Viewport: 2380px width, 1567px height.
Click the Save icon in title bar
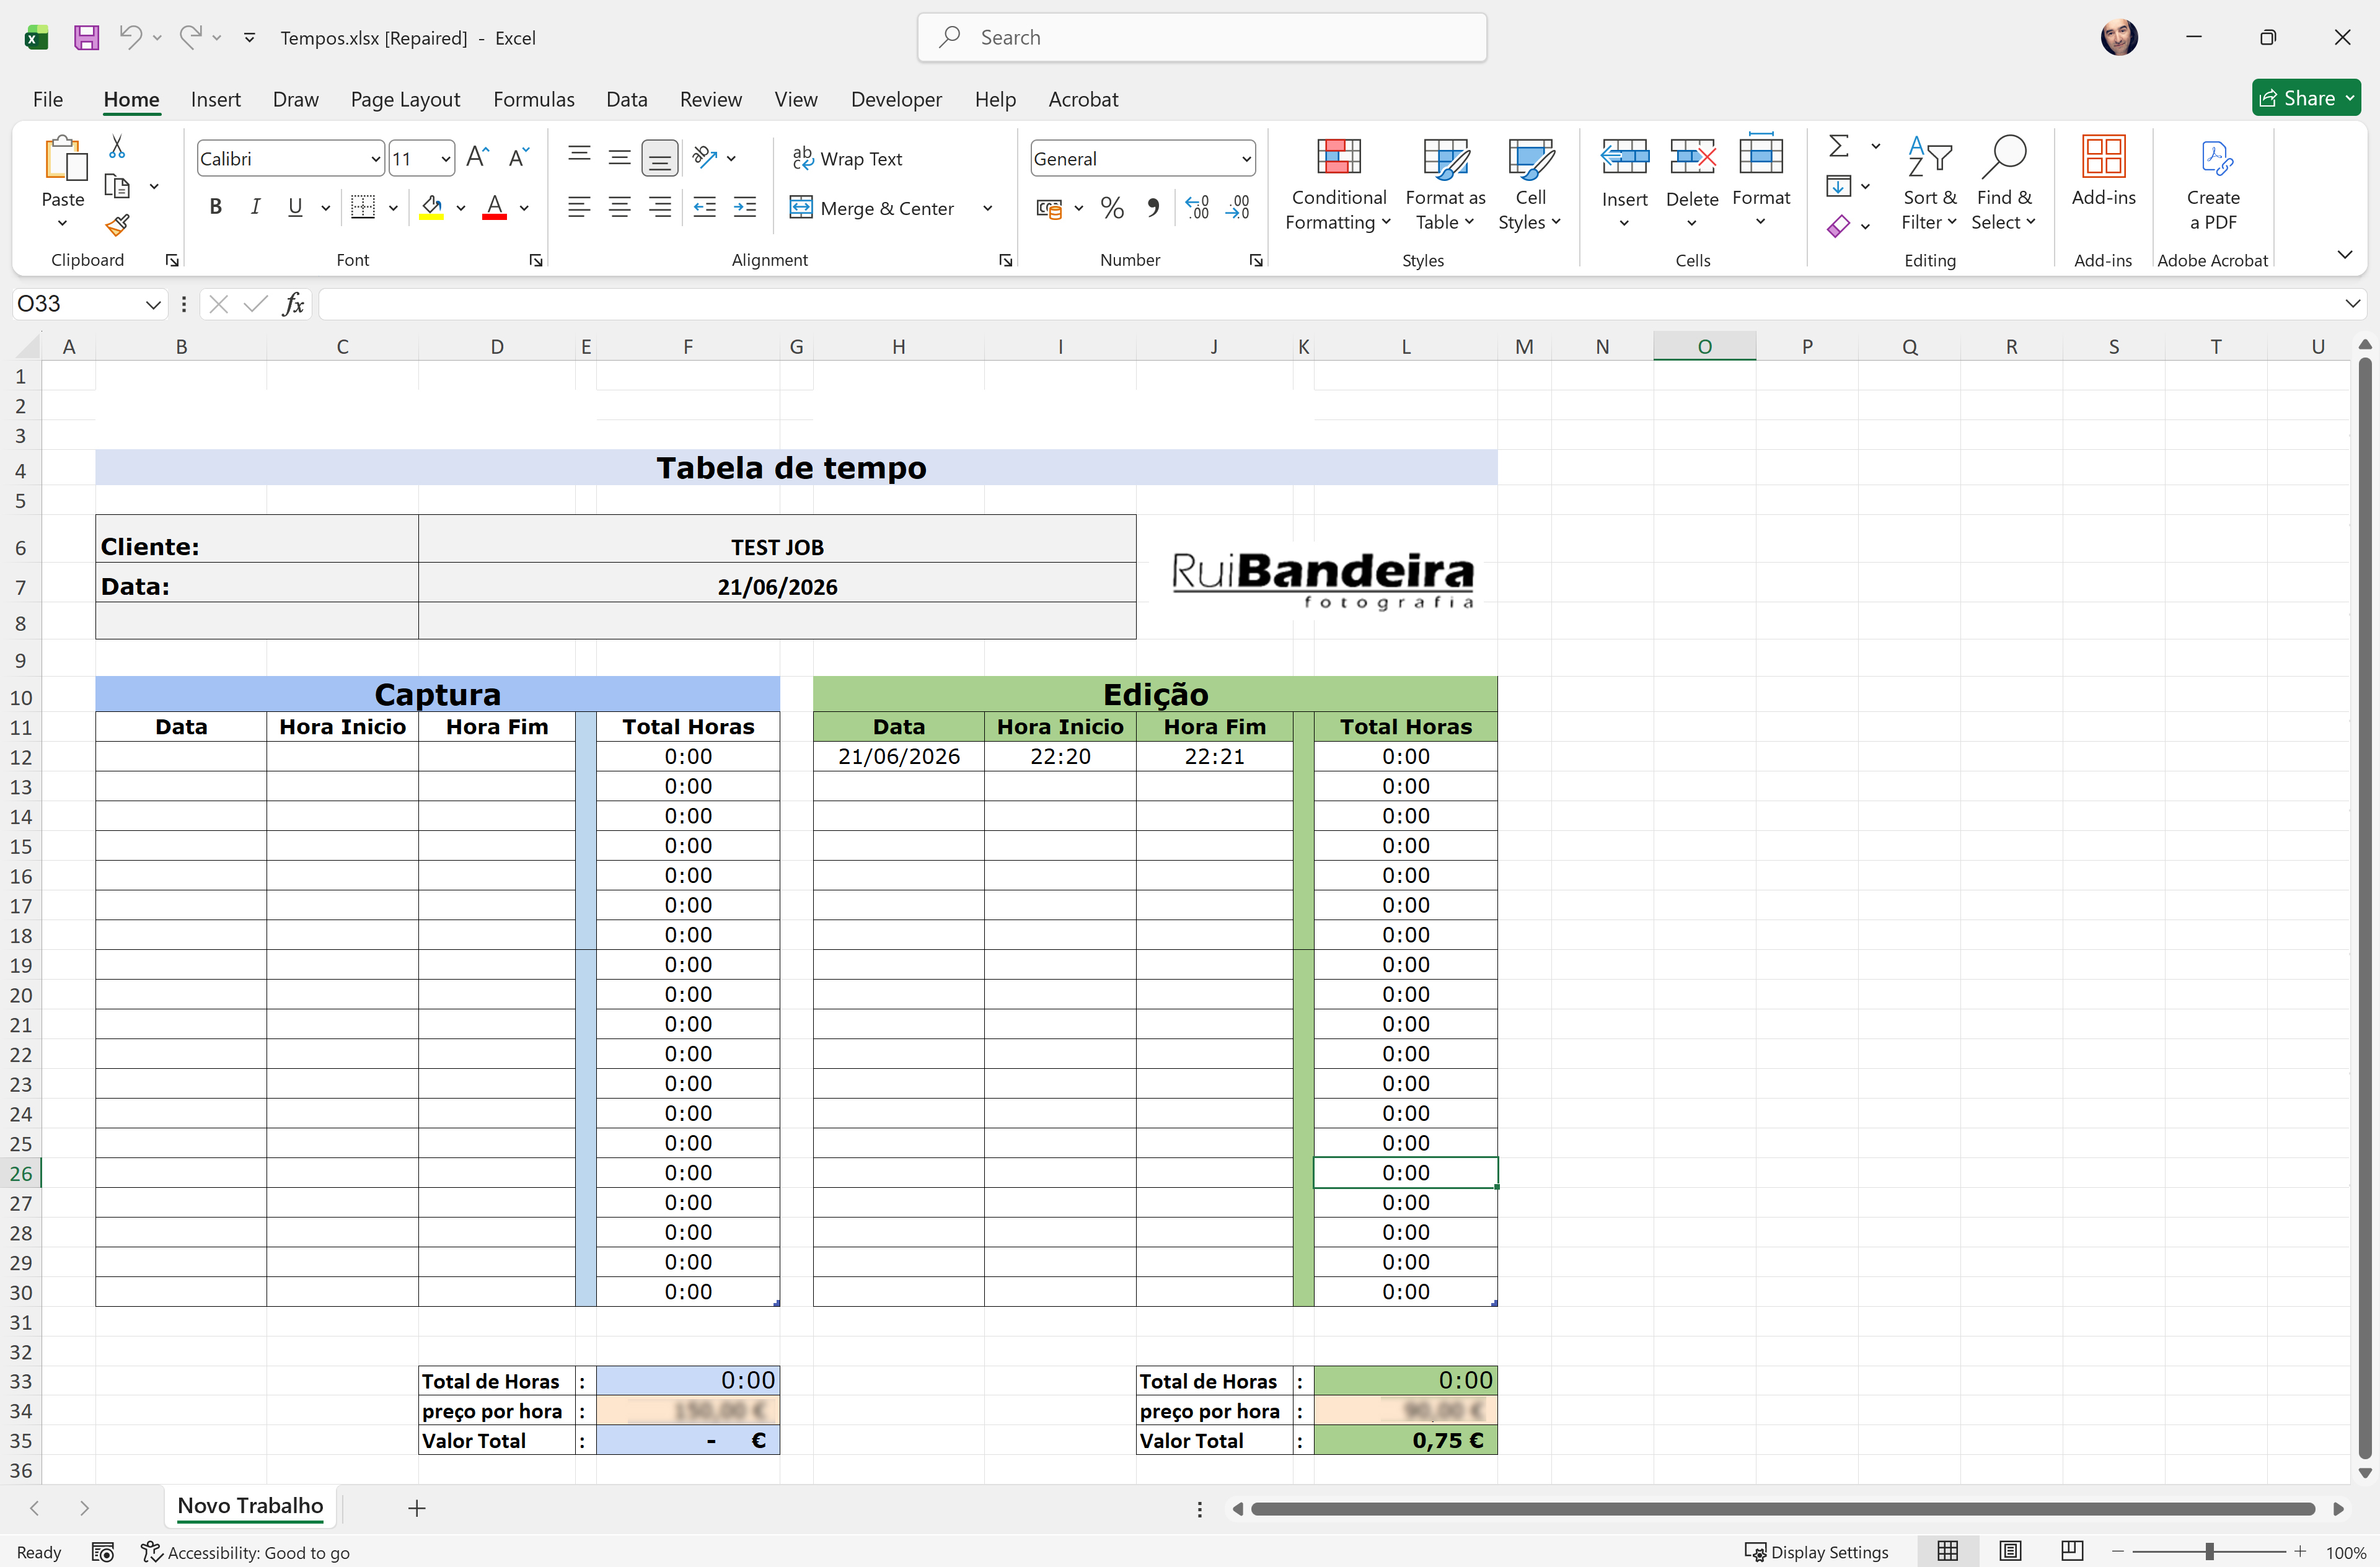(86, 38)
